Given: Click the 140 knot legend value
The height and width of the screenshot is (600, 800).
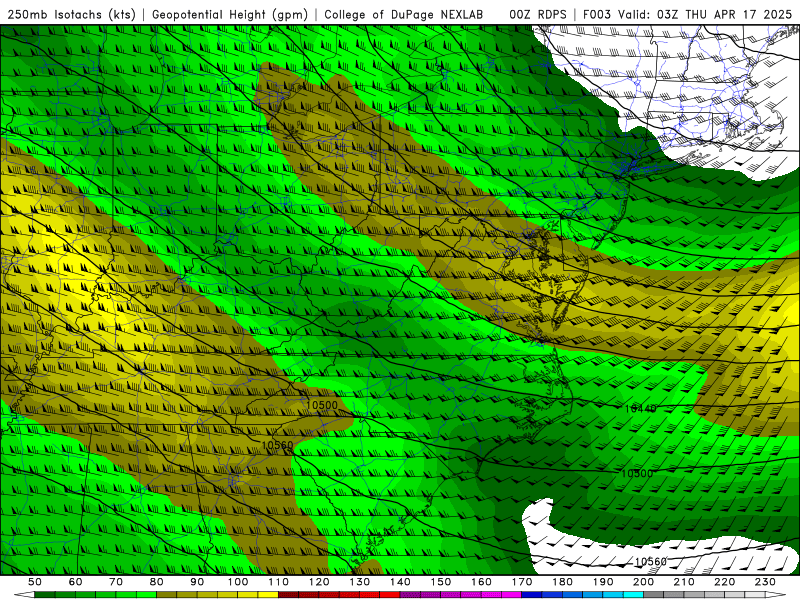Looking at the screenshot, I should click(400, 582).
